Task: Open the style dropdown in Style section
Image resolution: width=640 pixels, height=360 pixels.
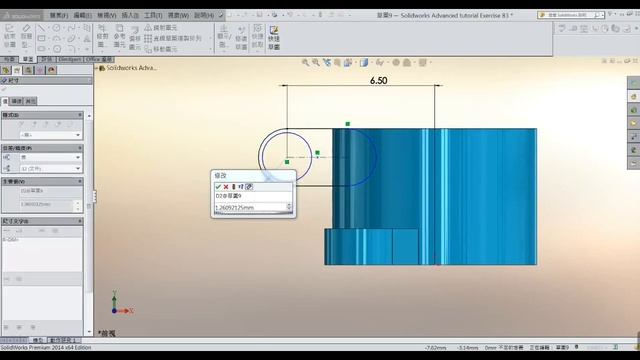Action: pos(50,135)
